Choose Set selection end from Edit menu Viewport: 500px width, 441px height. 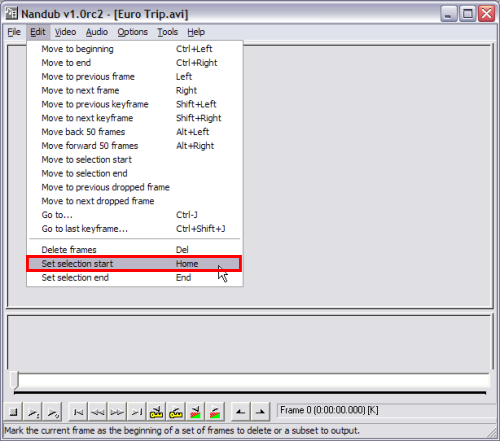coord(134,278)
